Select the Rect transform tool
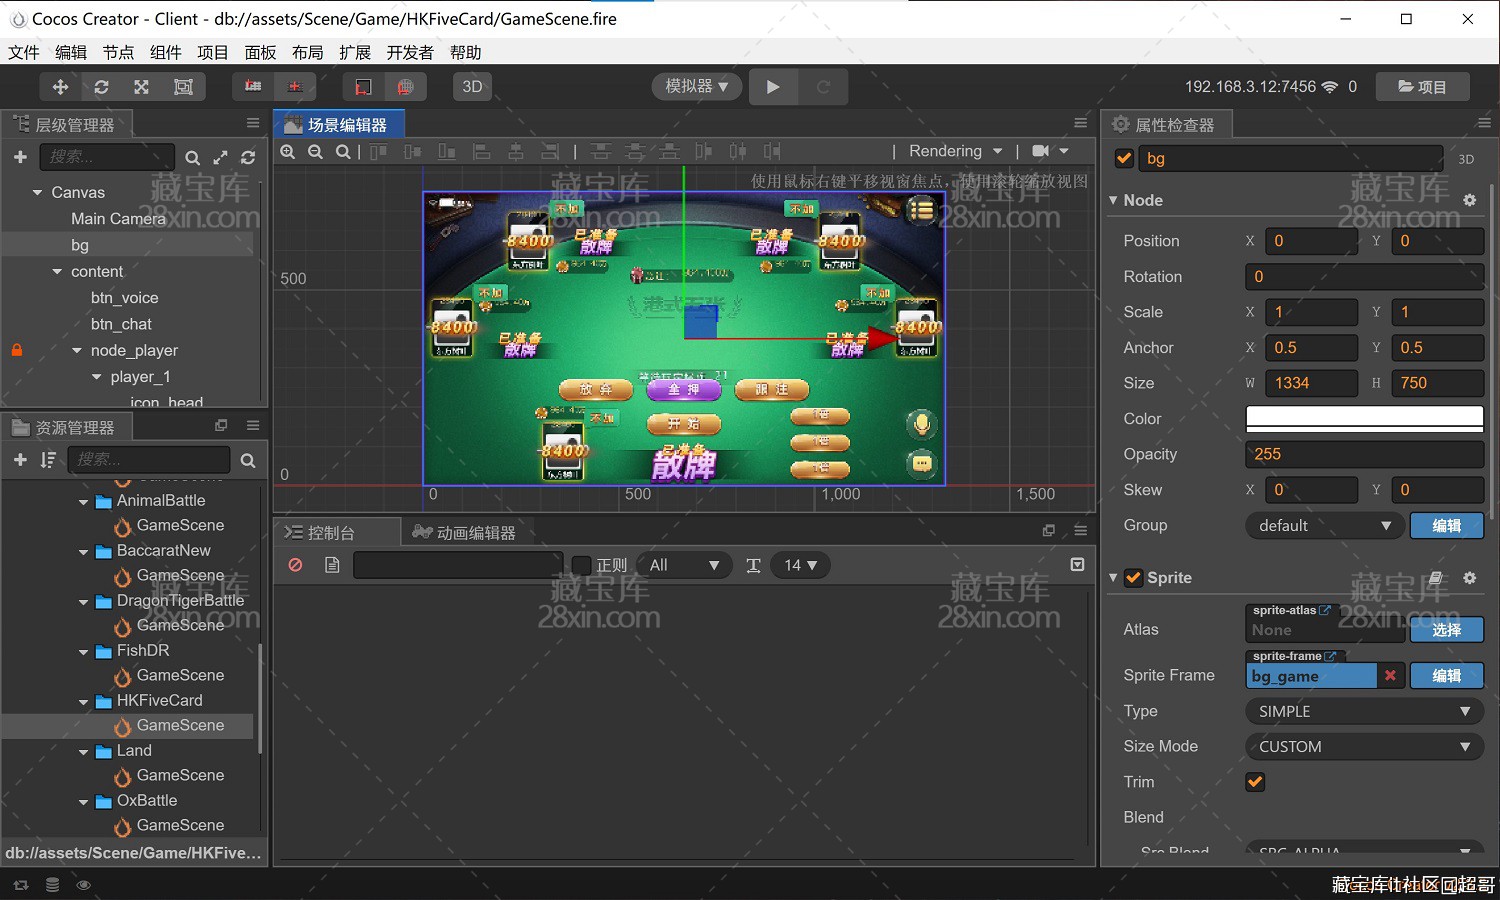This screenshot has width=1500, height=900. (x=184, y=87)
